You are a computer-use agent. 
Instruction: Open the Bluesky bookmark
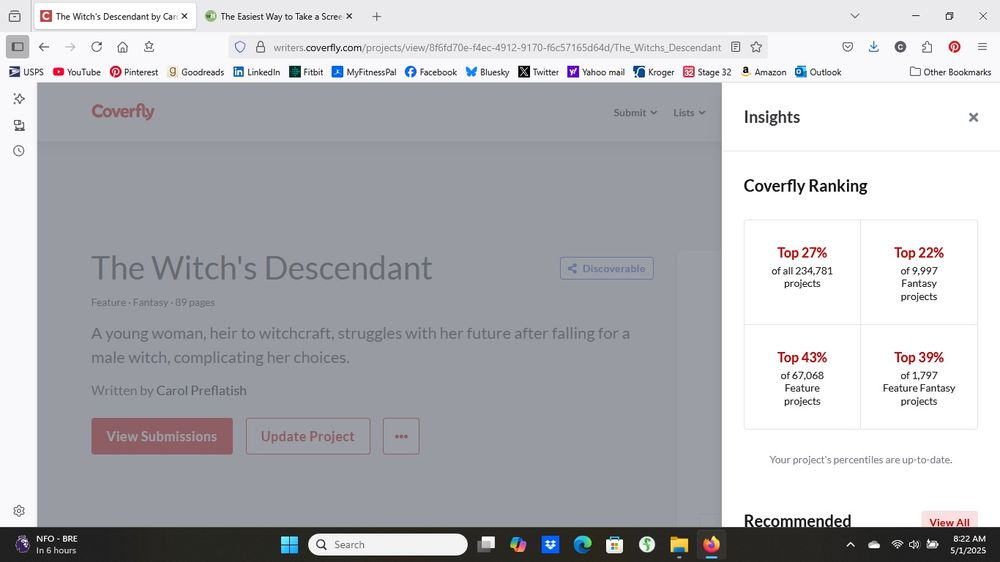pyautogui.click(x=488, y=72)
